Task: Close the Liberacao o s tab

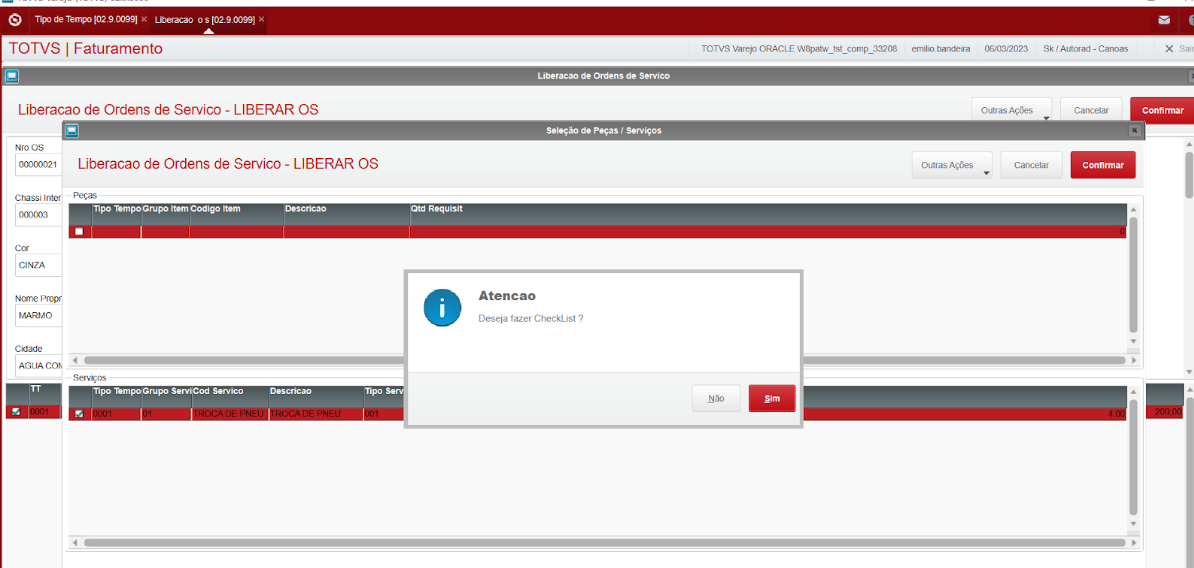Action: (x=261, y=19)
